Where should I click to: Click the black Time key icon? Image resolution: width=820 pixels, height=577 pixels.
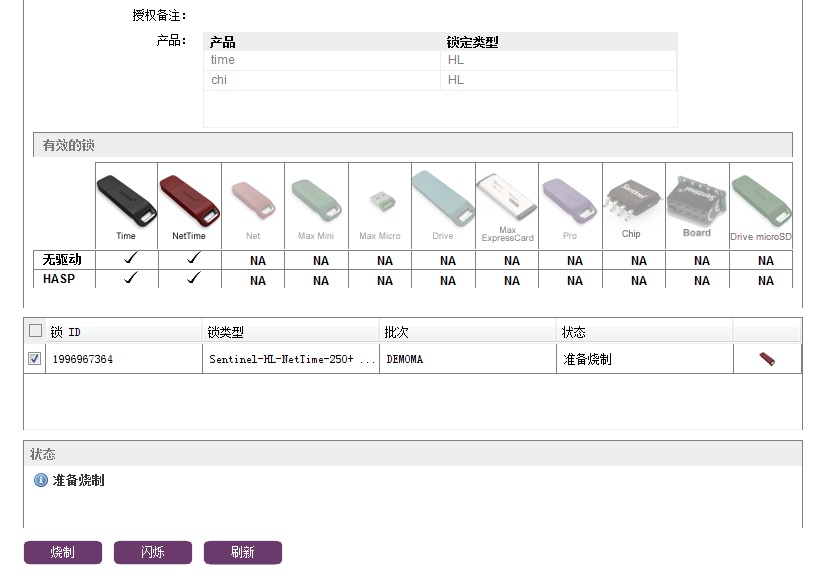click(x=126, y=201)
